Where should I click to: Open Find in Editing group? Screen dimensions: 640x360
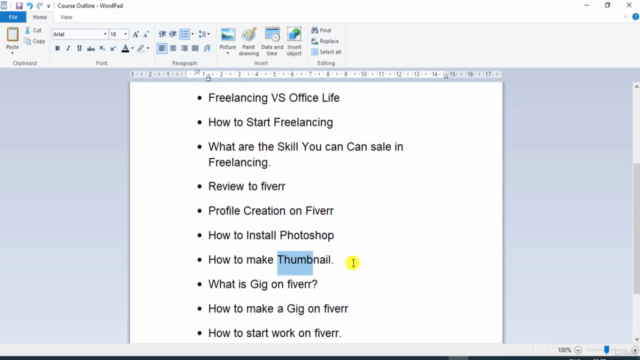[x=321, y=30]
